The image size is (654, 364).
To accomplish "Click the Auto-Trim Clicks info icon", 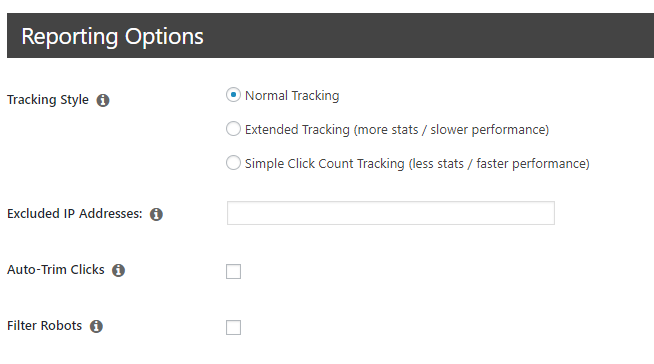I will [x=118, y=270].
